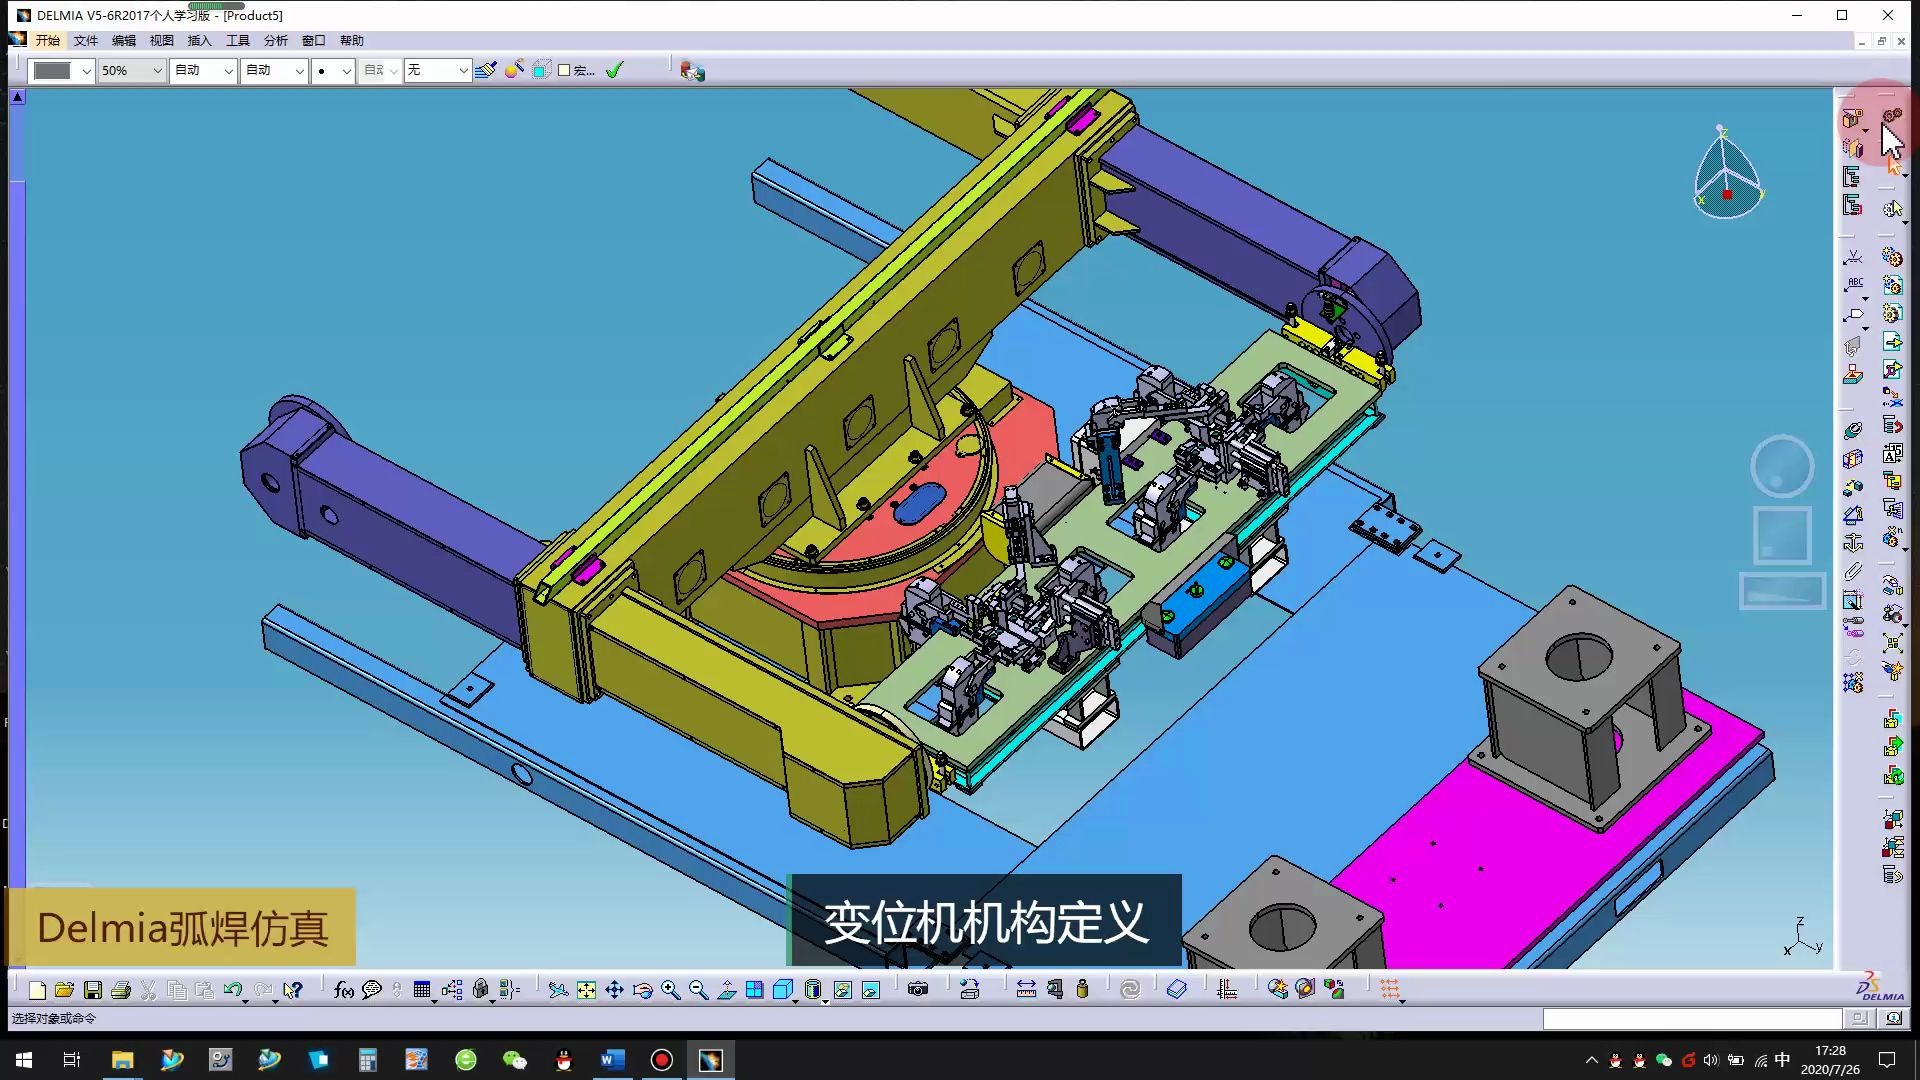Click the grid snap icon
The image size is (1920, 1080).
[1390, 990]
